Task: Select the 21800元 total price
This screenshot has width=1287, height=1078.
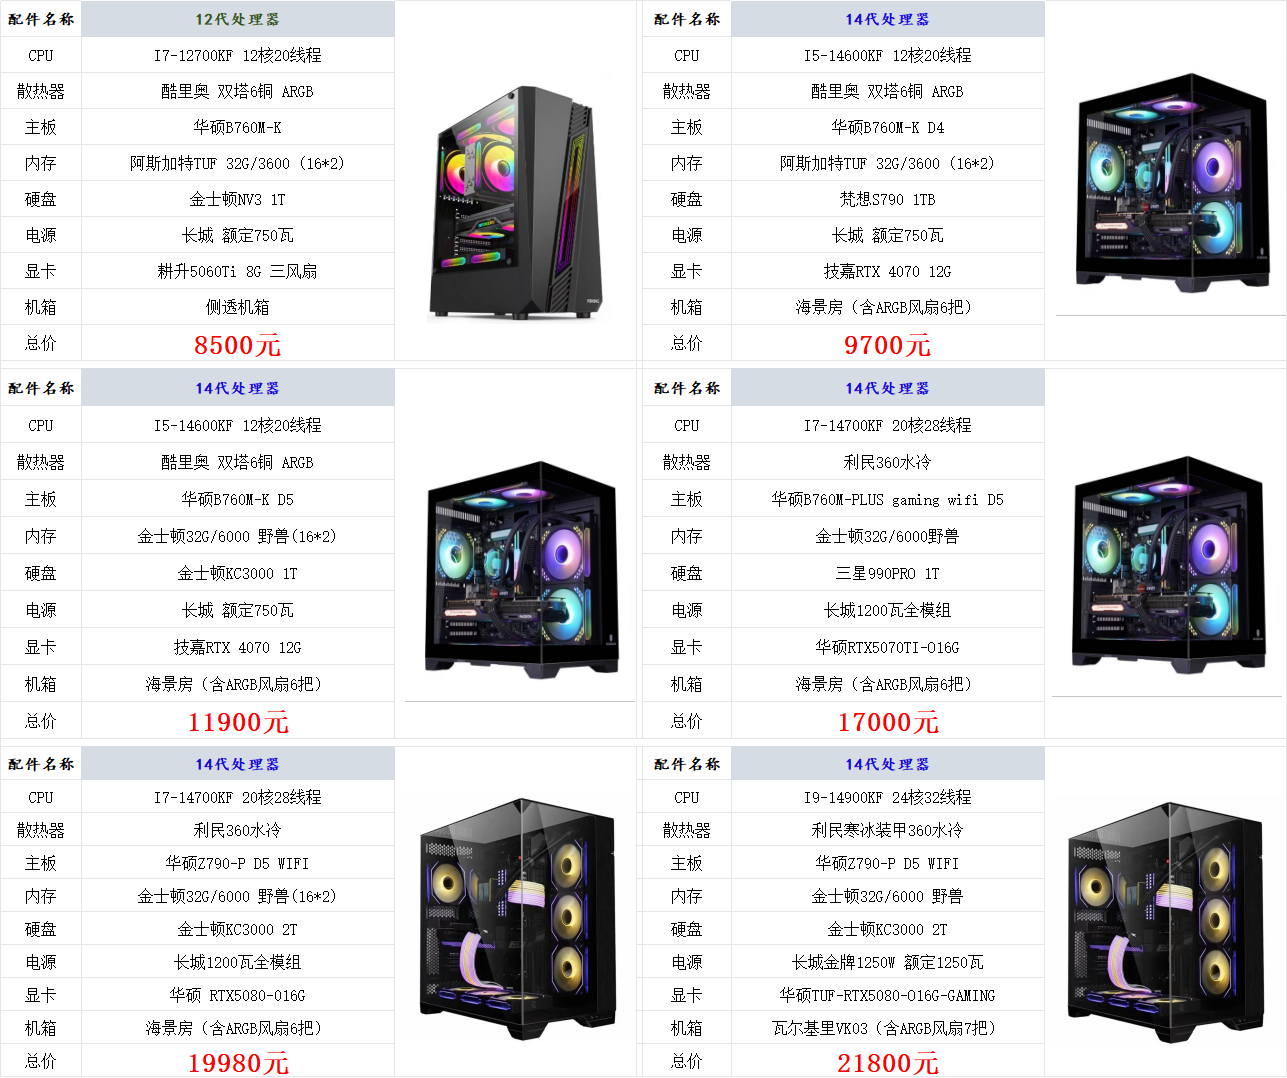Action: coord(888,1062)
